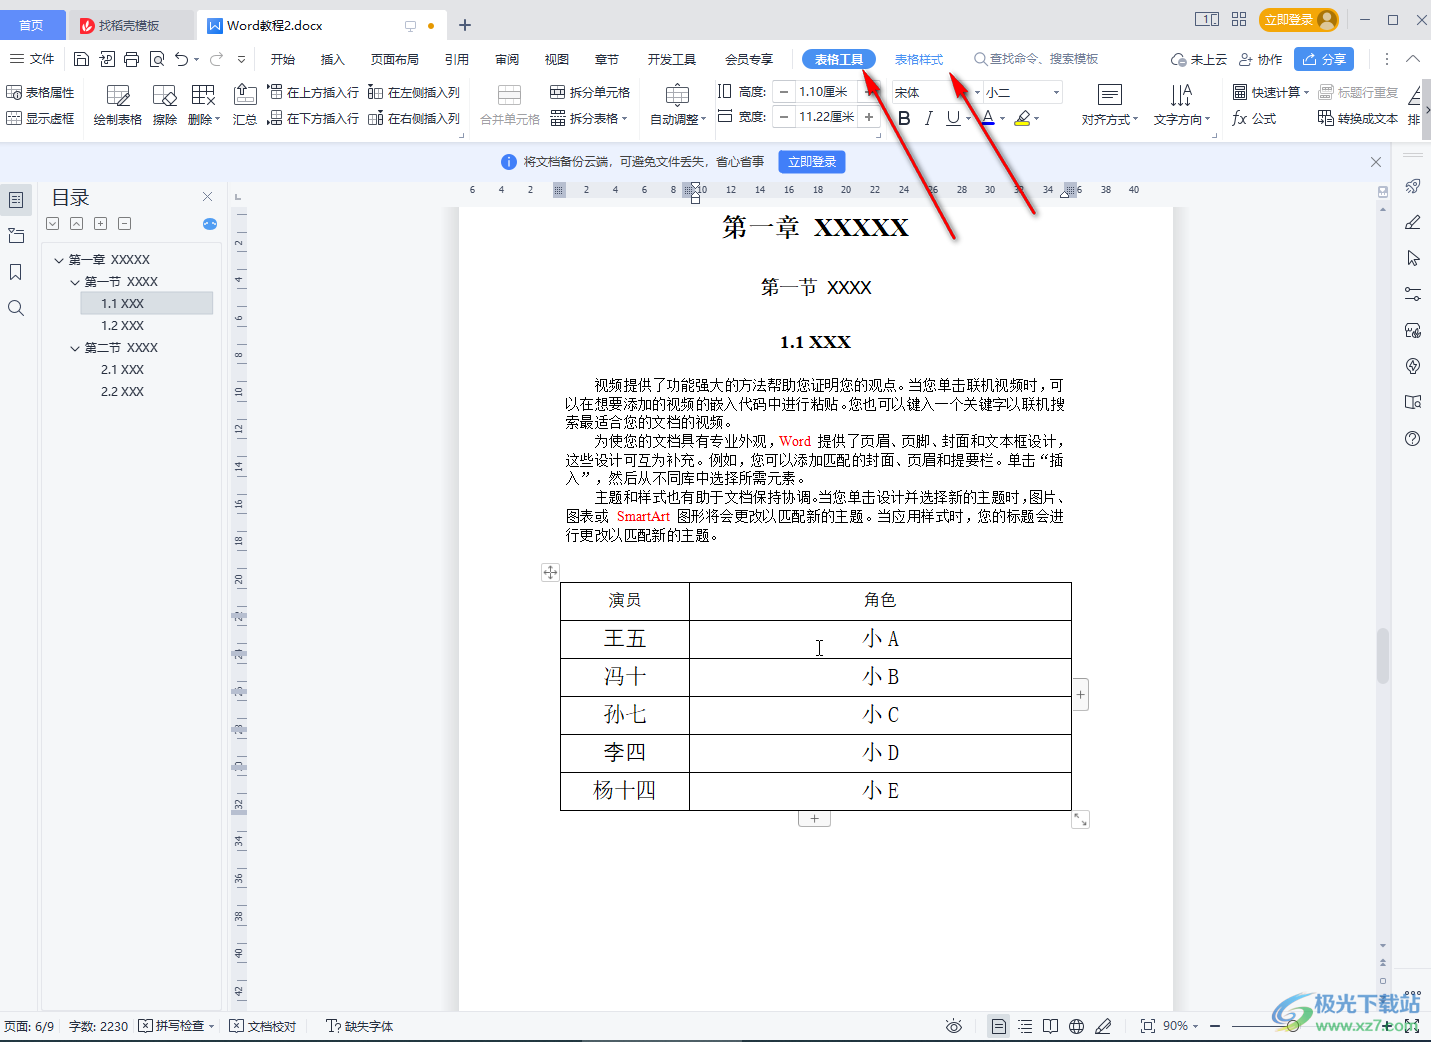
Task: Toggle 显示虚框 show gridlines
Action: click(41, 118)
